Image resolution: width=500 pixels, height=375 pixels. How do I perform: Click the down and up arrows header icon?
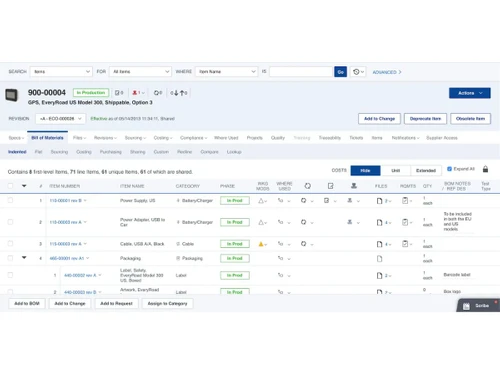tap(179, 93)
